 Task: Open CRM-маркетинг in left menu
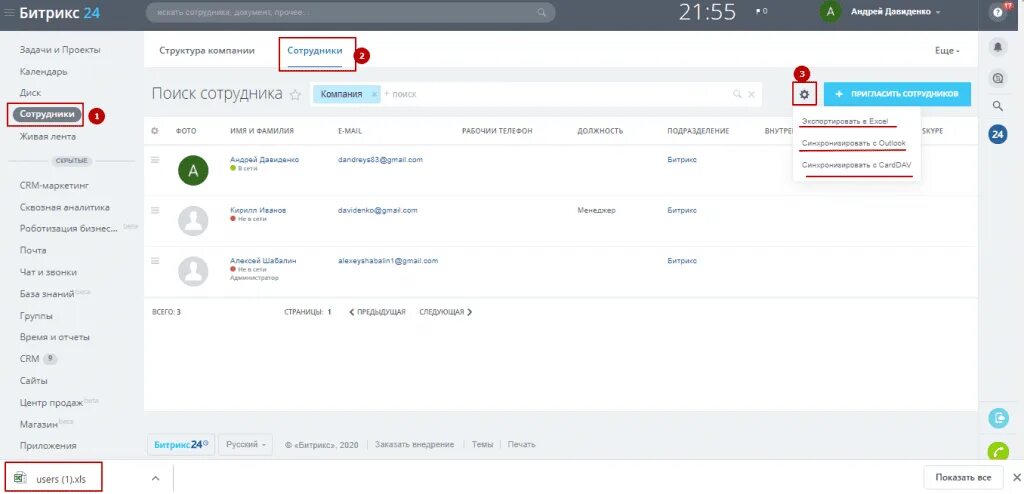tap(55, 186)
